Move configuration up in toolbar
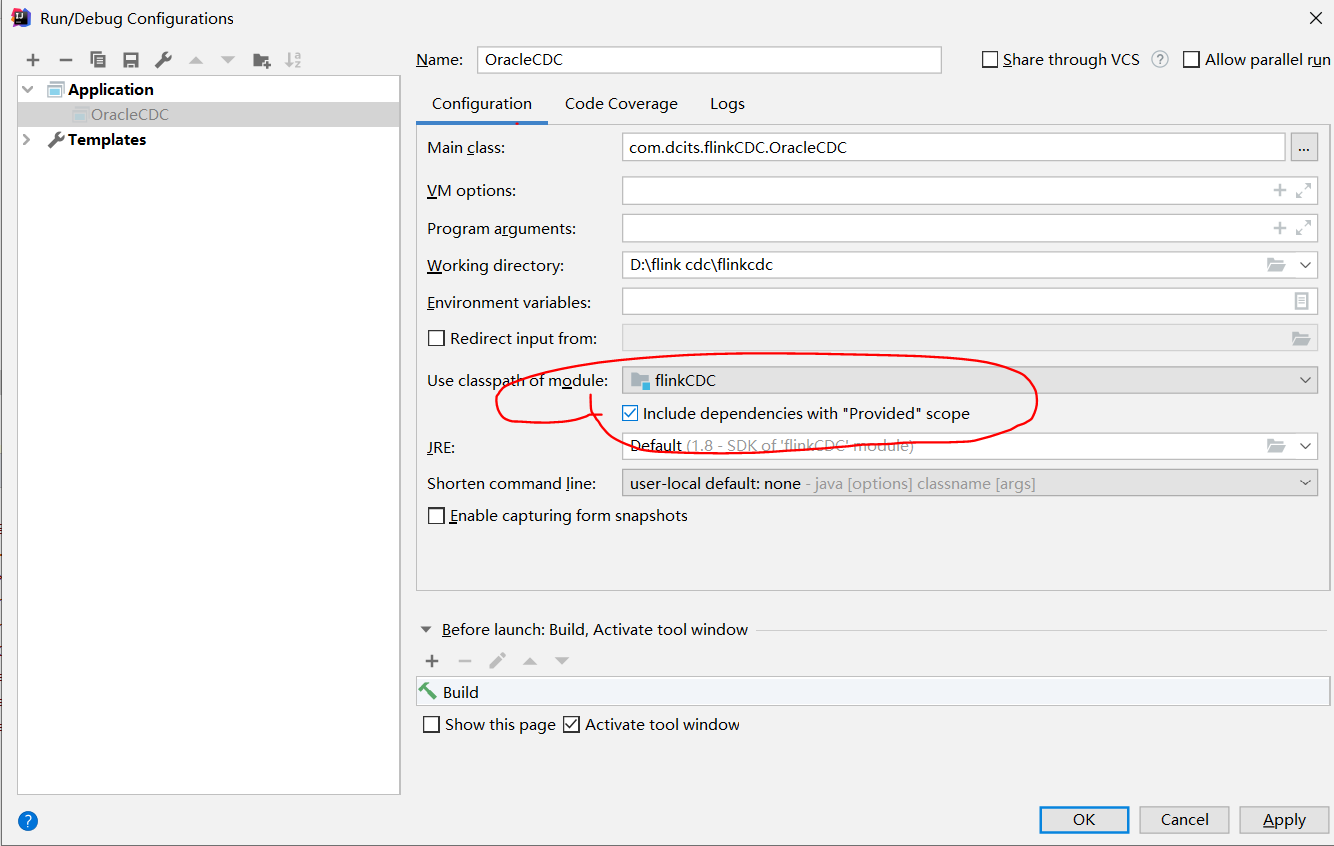 pyautogui.click(x=196, y=60)
